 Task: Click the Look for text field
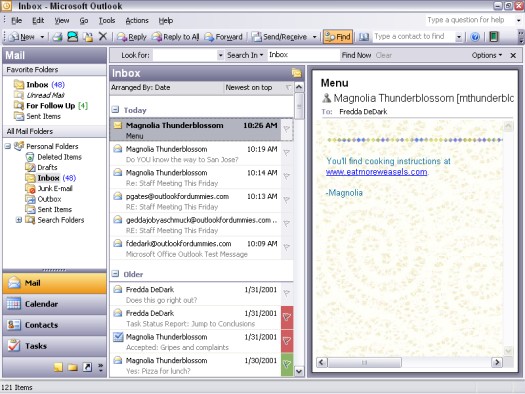click(185, 55)
